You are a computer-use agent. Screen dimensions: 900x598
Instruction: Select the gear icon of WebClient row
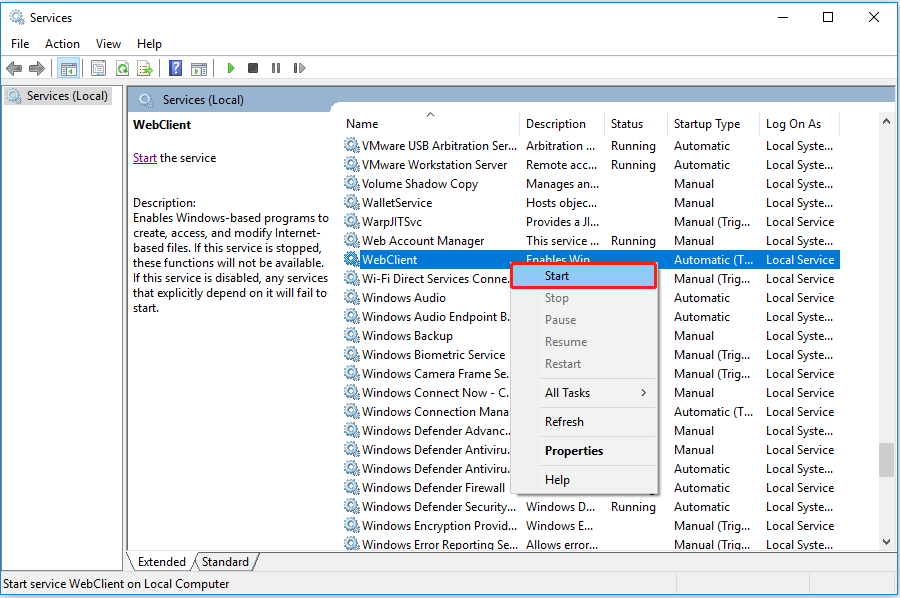tap(351, 259)
